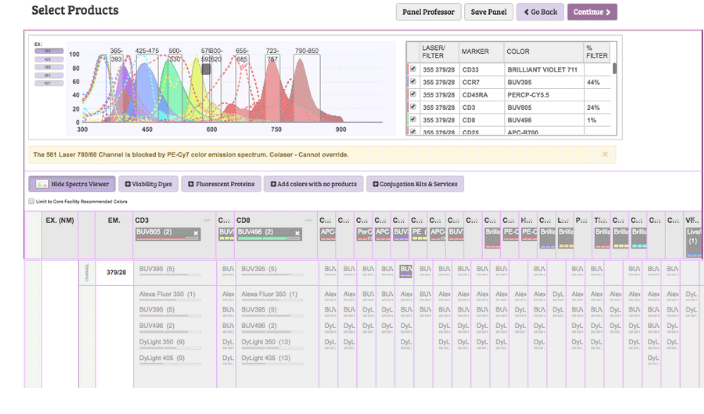Click the EX. (NM) column header

coord(60,220)
